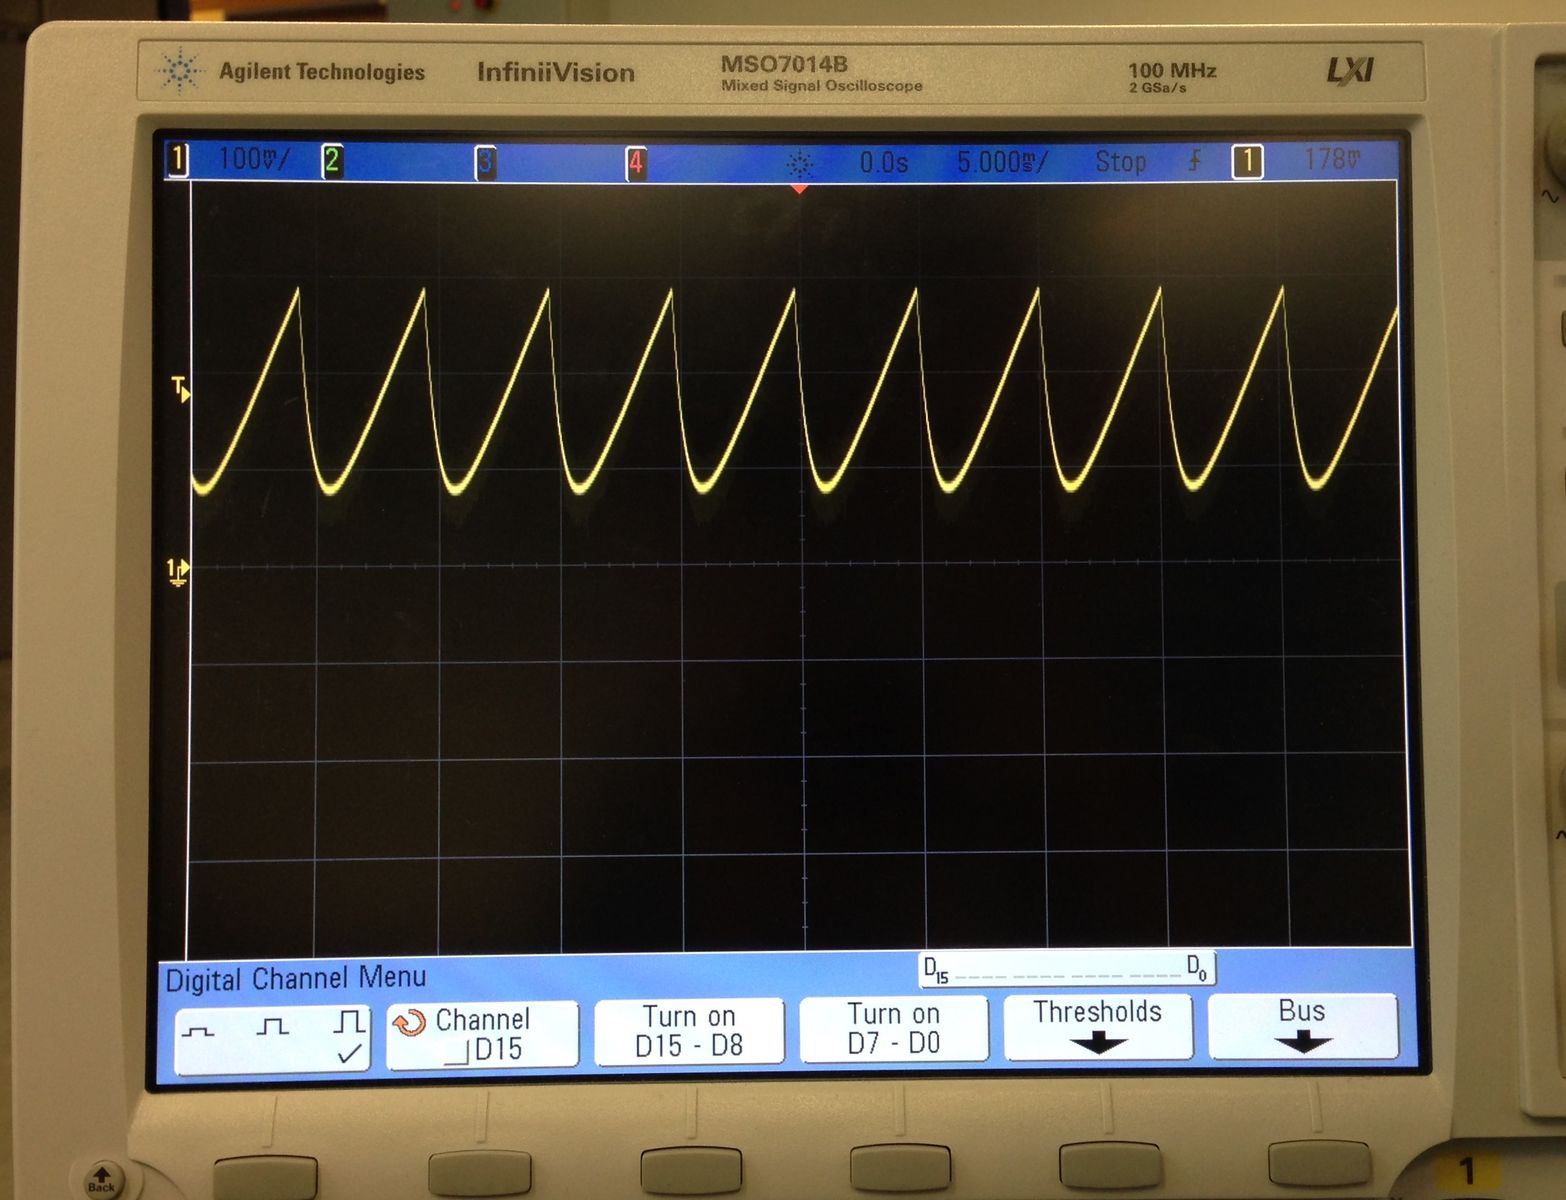Viewport: 1566px width, 1200px height.
Task: Click the D15 to D0 activity indicator bar
Action: 1066,969
